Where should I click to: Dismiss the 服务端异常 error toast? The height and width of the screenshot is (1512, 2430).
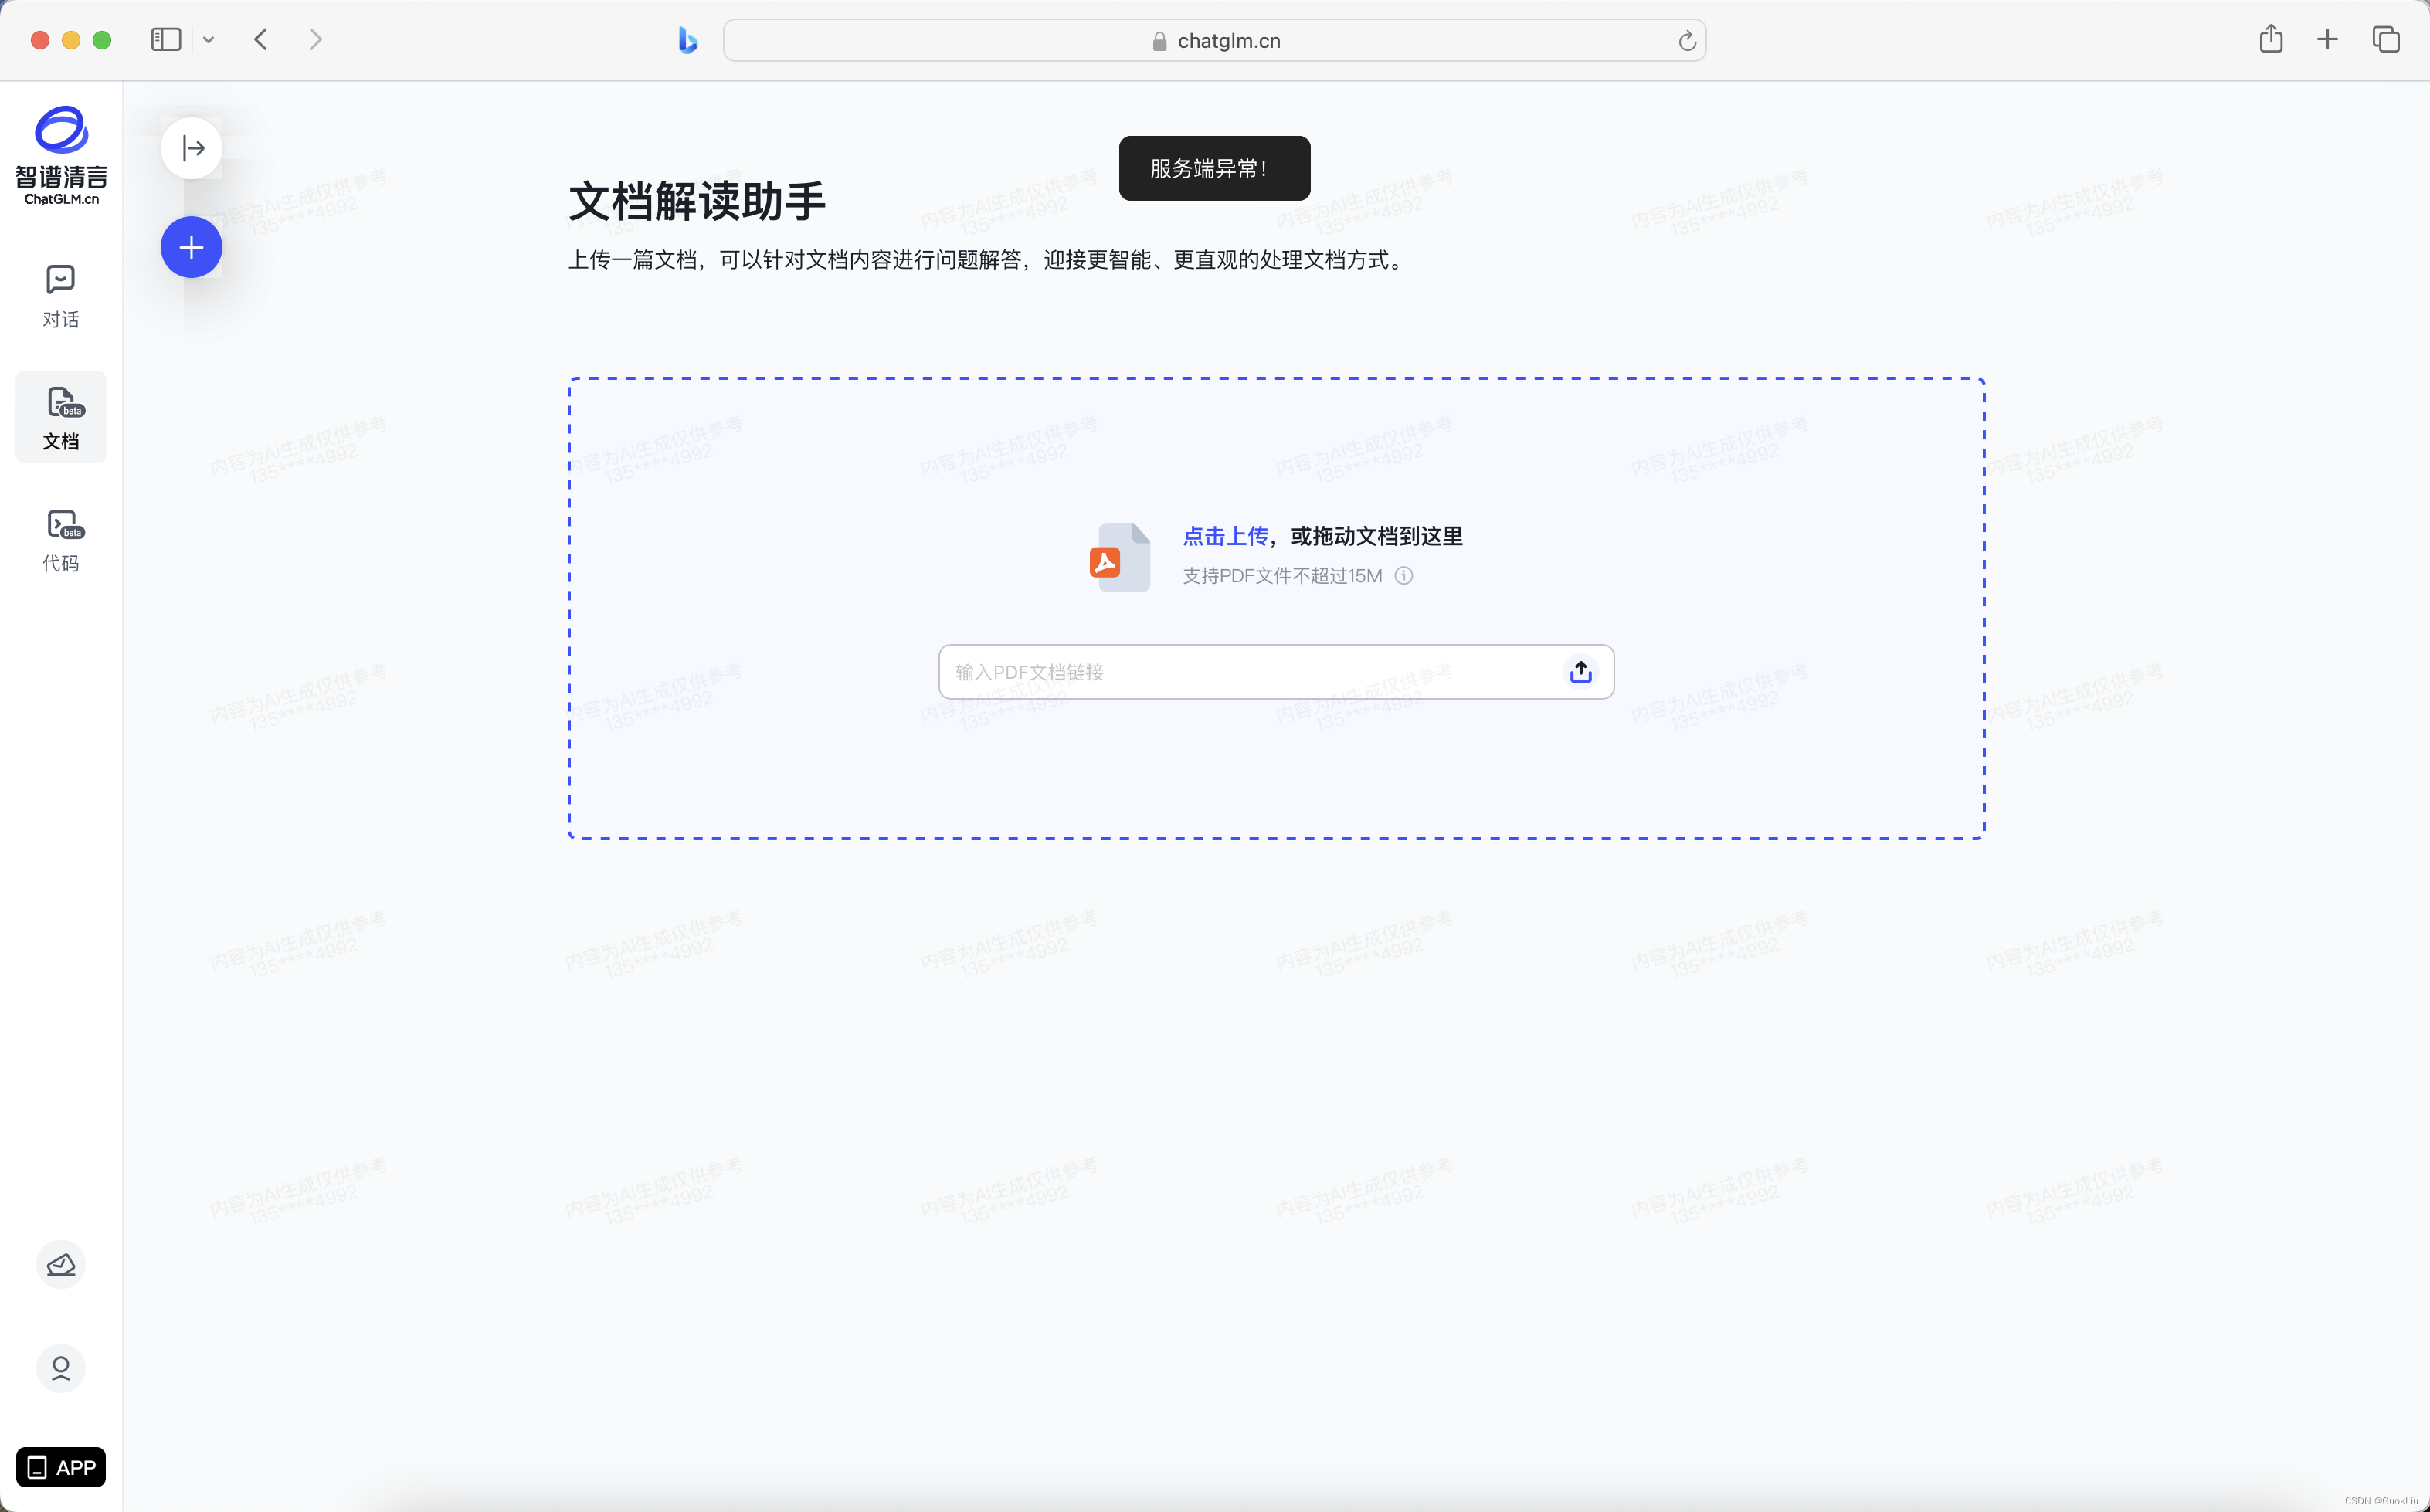point(1214,168)
